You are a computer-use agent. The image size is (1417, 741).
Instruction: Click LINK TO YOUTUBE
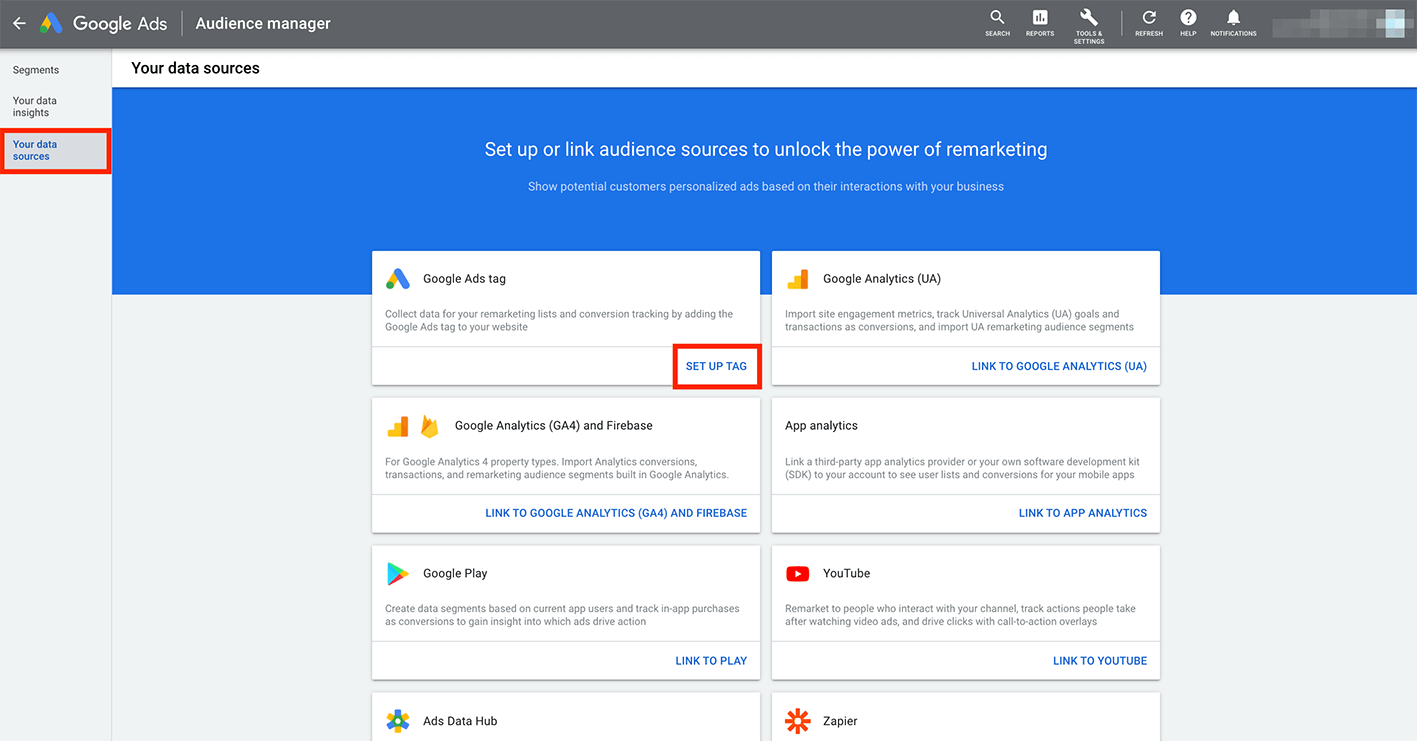click(x=1100, y=661)
